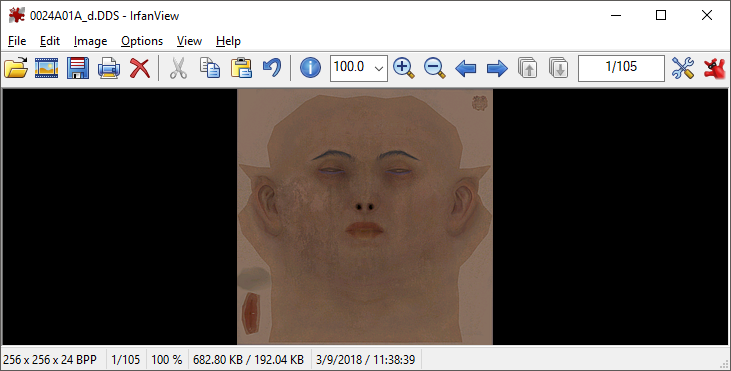Screen dimensions: 731x371
Task: Minimize the IrfanView window
Action: point(616,15)
